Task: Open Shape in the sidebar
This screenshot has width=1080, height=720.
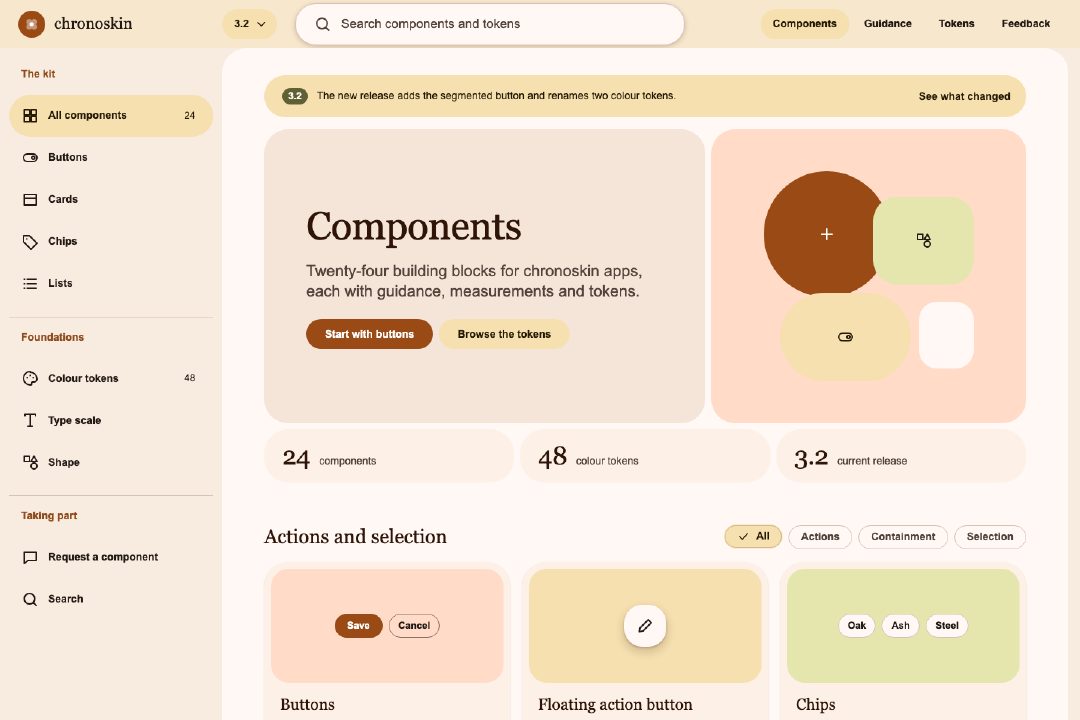Action: pos(111,462)
